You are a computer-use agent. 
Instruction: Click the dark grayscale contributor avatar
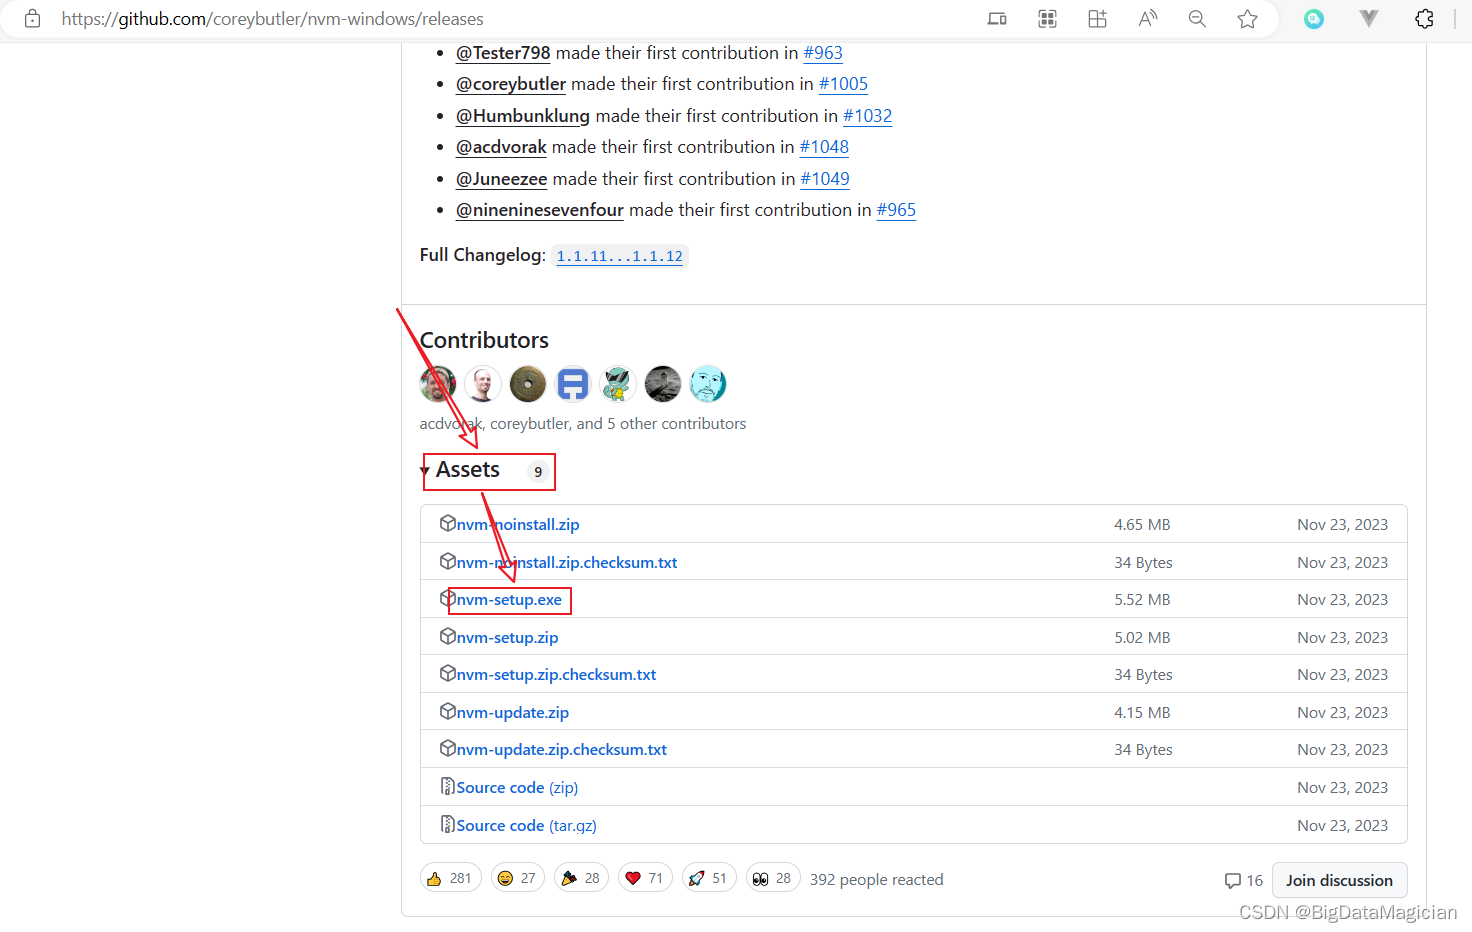point(663,384)
